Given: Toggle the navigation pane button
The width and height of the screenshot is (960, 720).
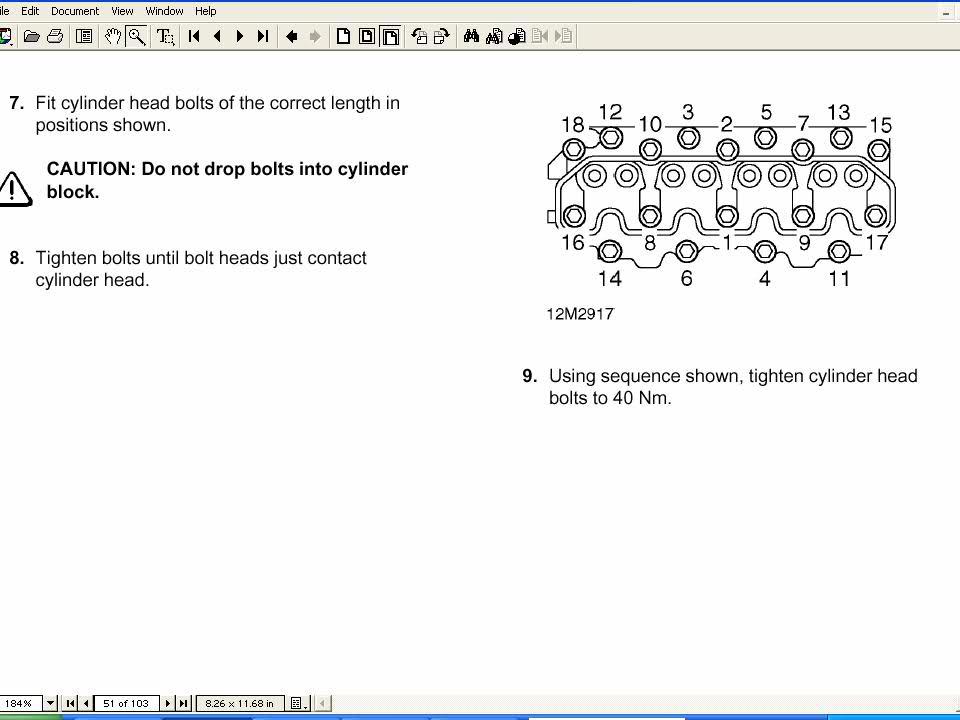Looking at the screenshot, I should pos(84,37).
